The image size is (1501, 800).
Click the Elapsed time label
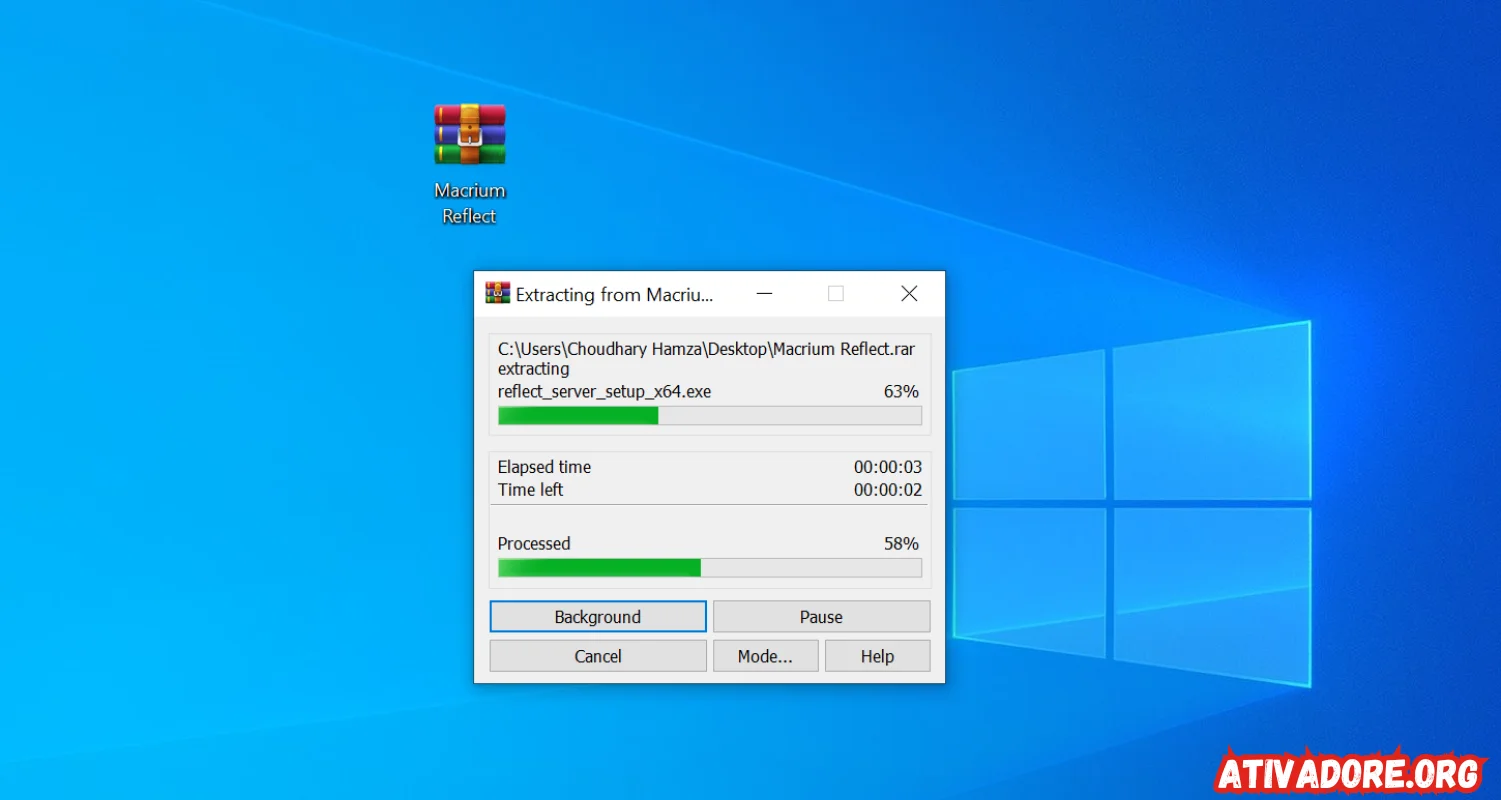[544, 467]
